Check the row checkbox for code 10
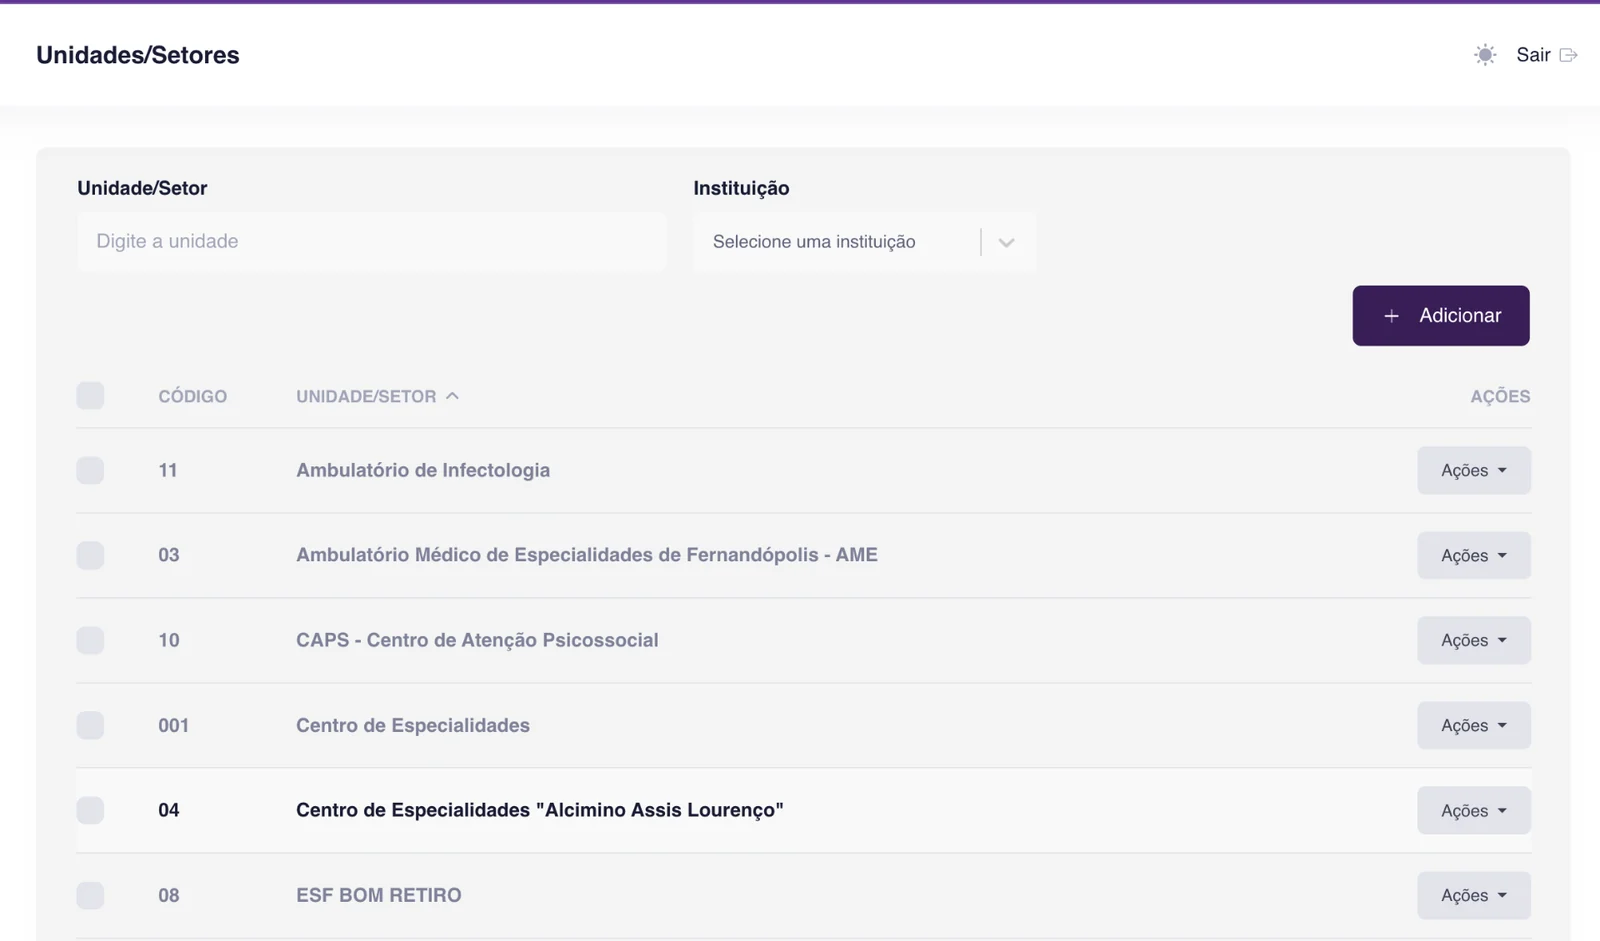The image size is (1600, 941). point(90,640)
